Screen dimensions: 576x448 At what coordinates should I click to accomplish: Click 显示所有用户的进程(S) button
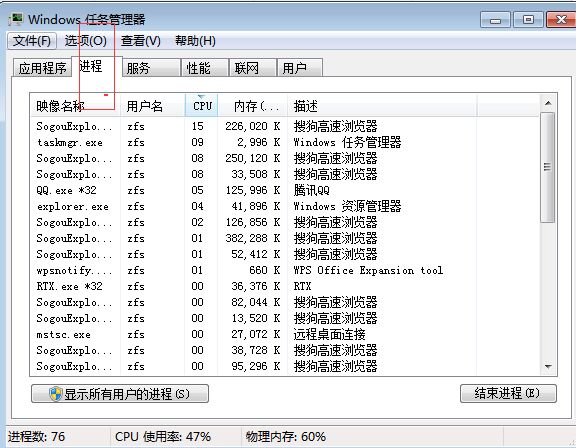pyautogui.click(x=120, y=394)
